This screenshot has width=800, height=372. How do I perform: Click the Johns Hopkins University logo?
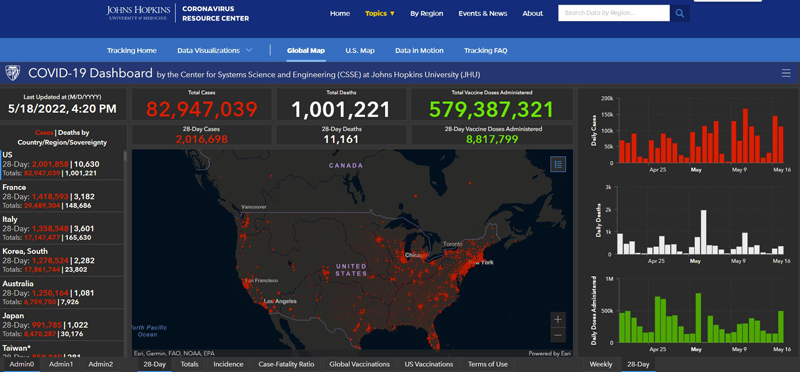click(x=138, y=13)
